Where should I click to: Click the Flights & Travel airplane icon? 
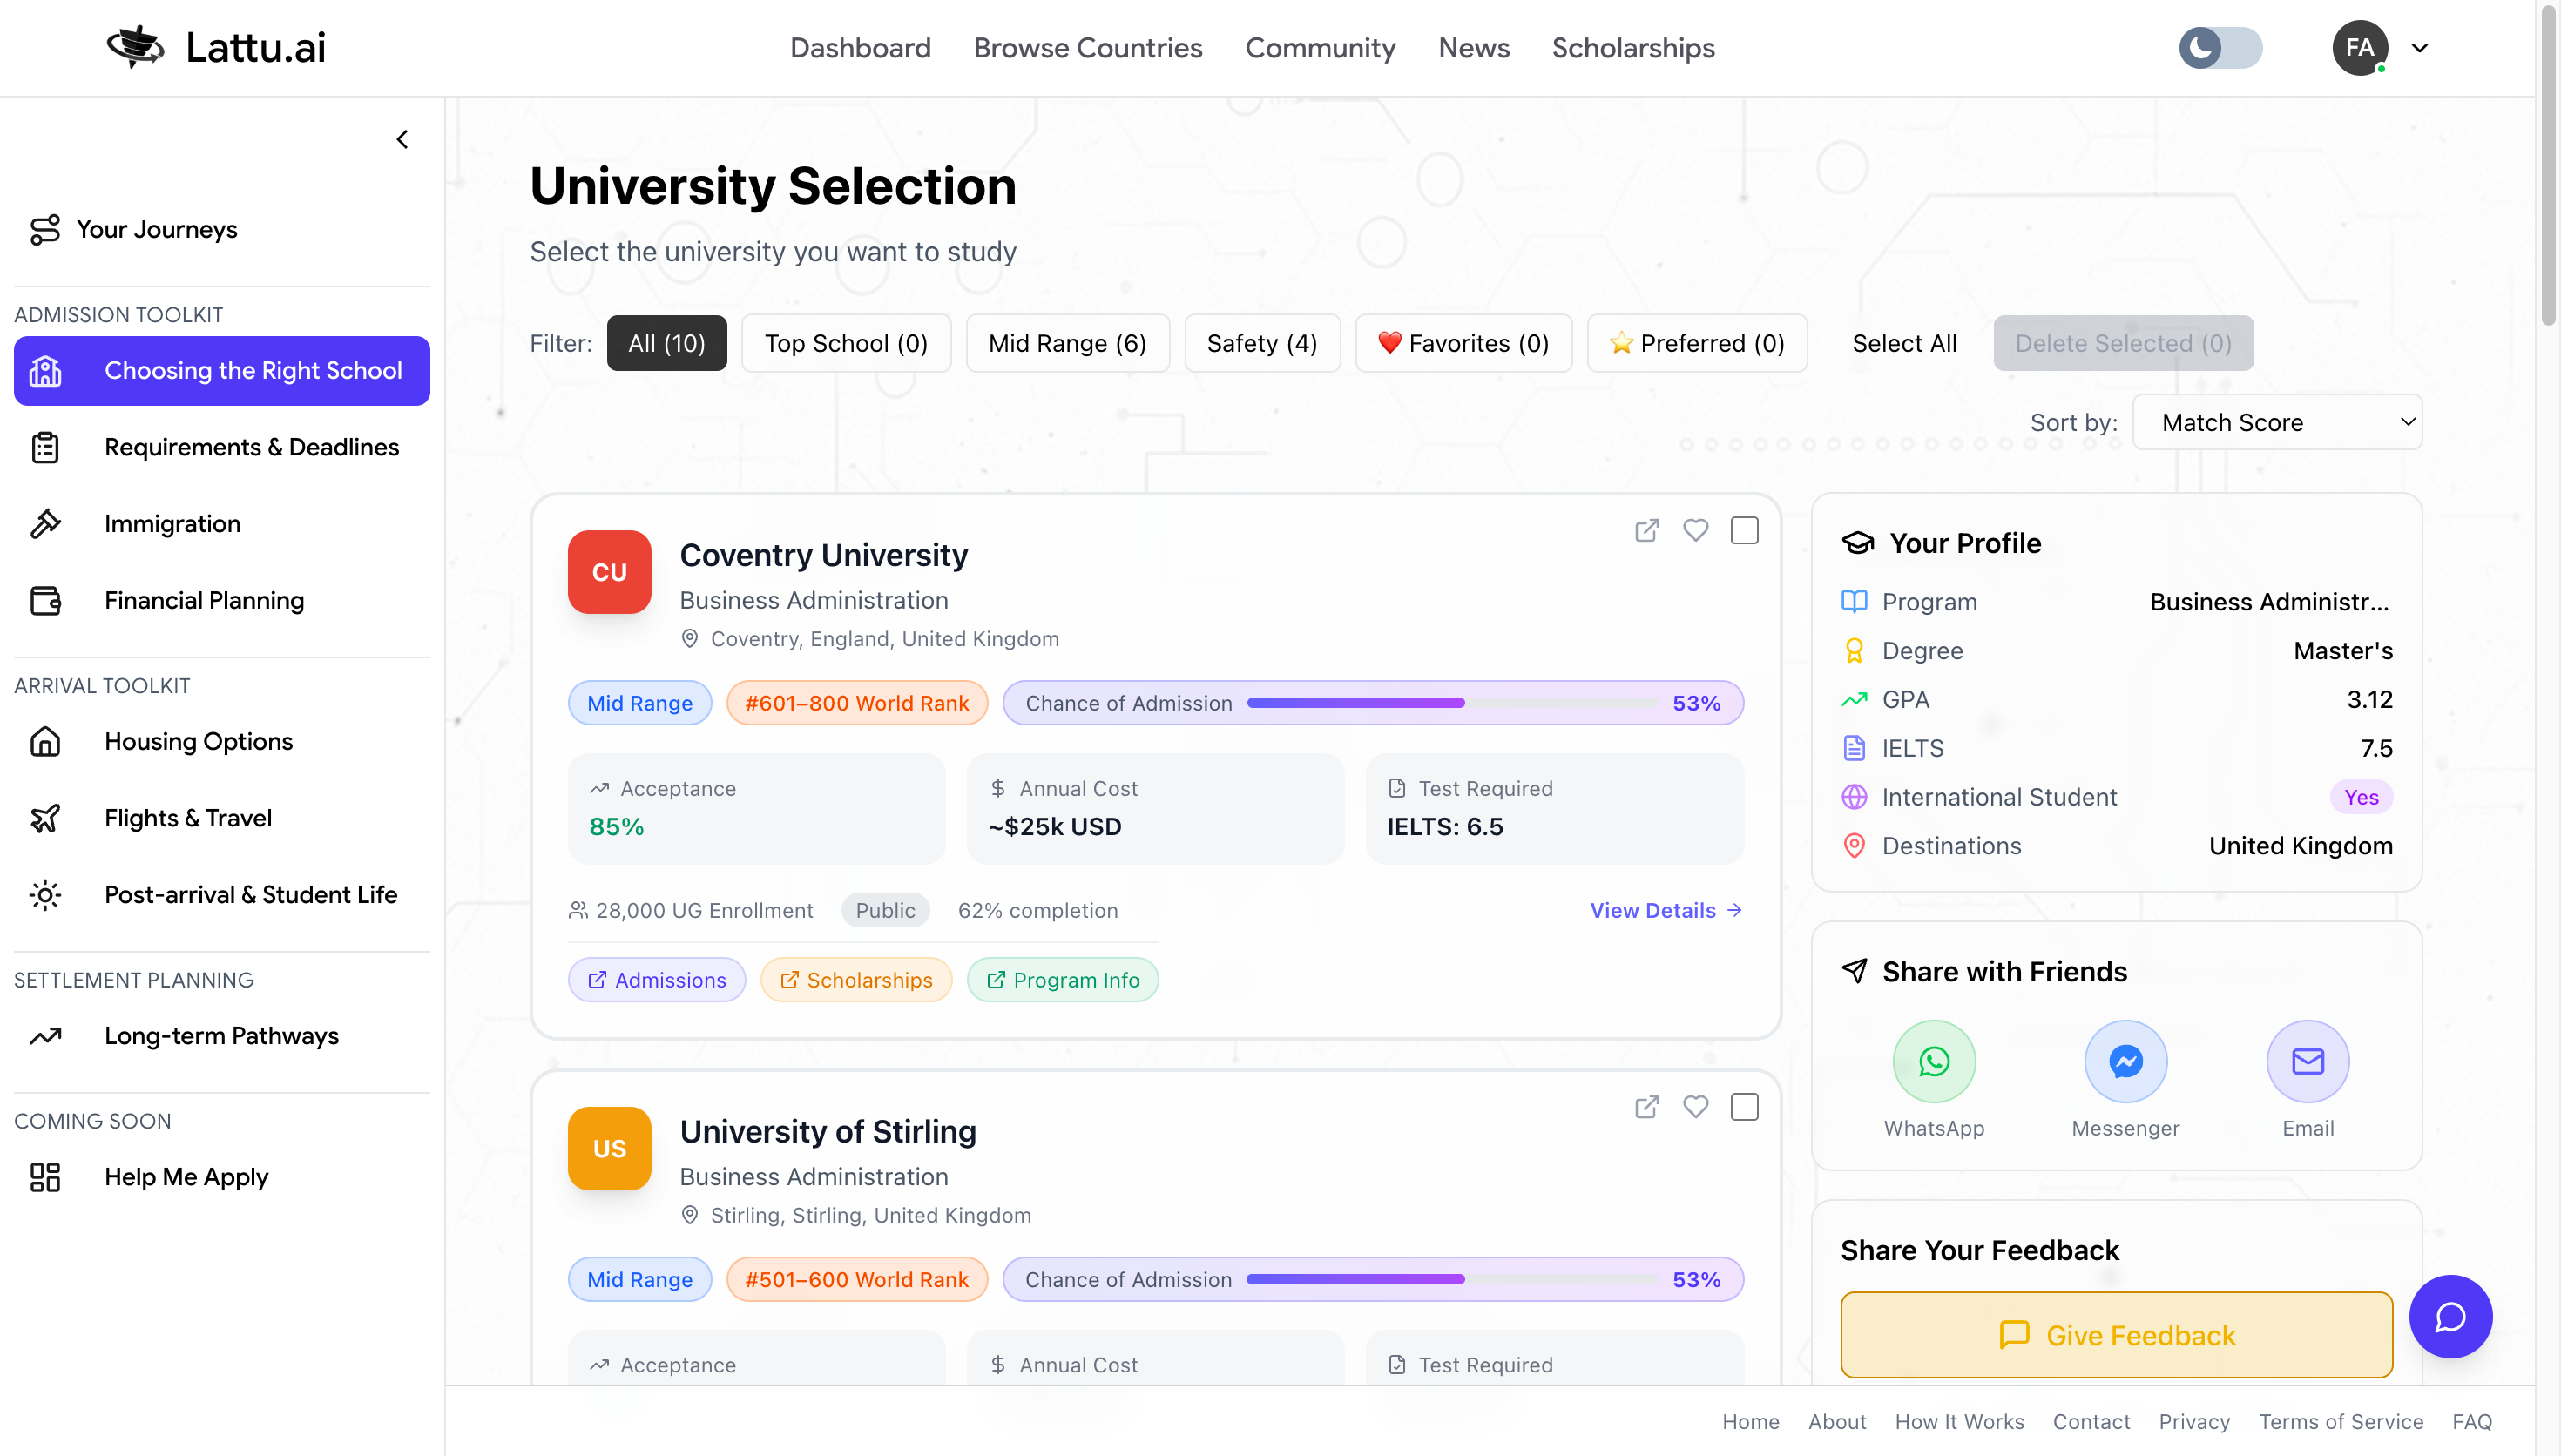point(45,818)
